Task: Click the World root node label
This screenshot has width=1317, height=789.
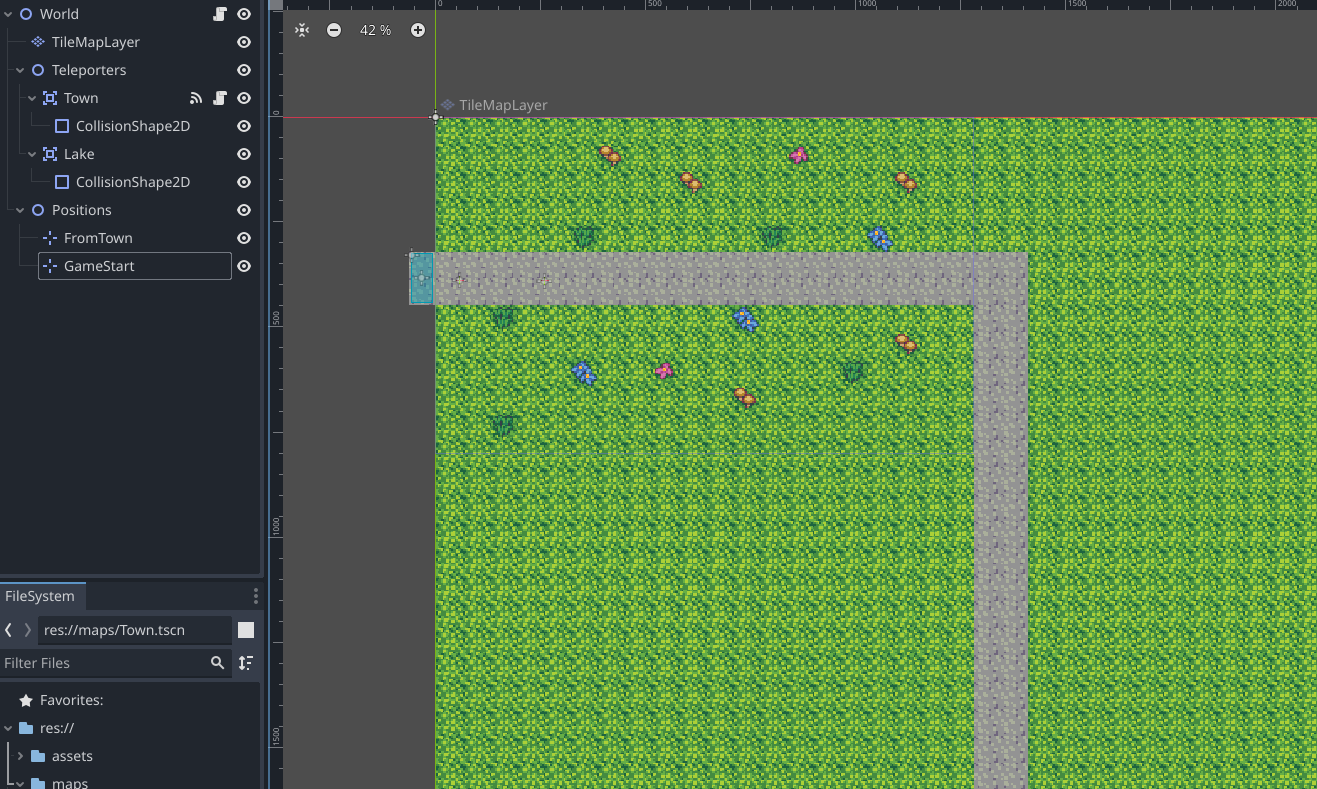Action: (x=59, y=14)
